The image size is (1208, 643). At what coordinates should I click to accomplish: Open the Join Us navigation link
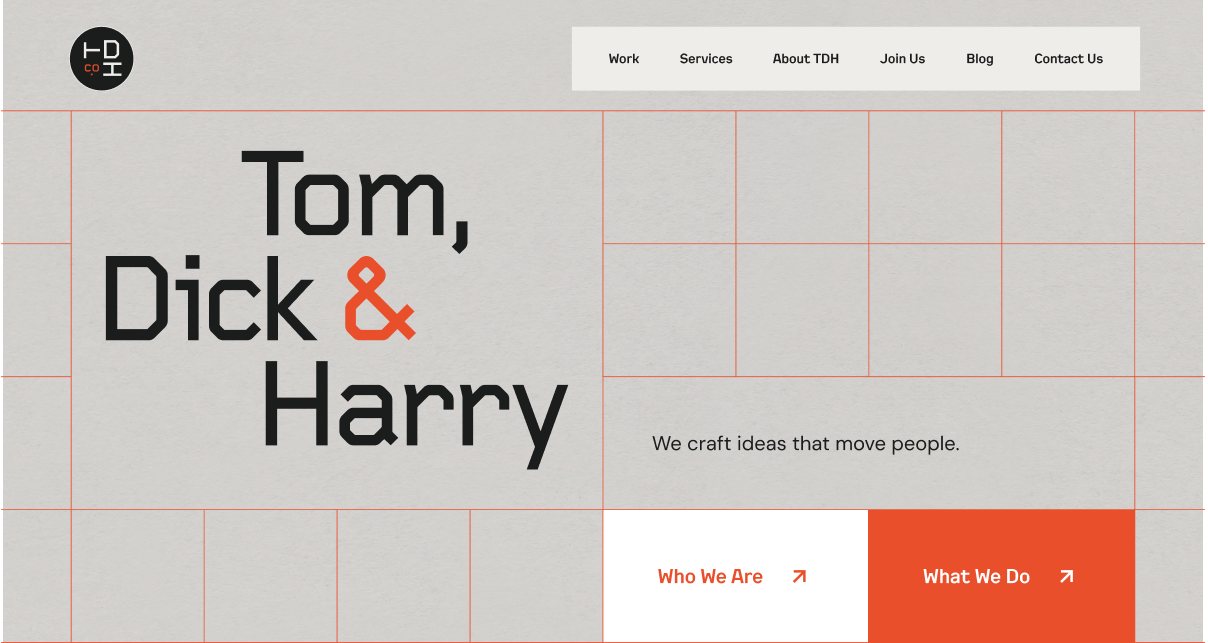[902, 58]
